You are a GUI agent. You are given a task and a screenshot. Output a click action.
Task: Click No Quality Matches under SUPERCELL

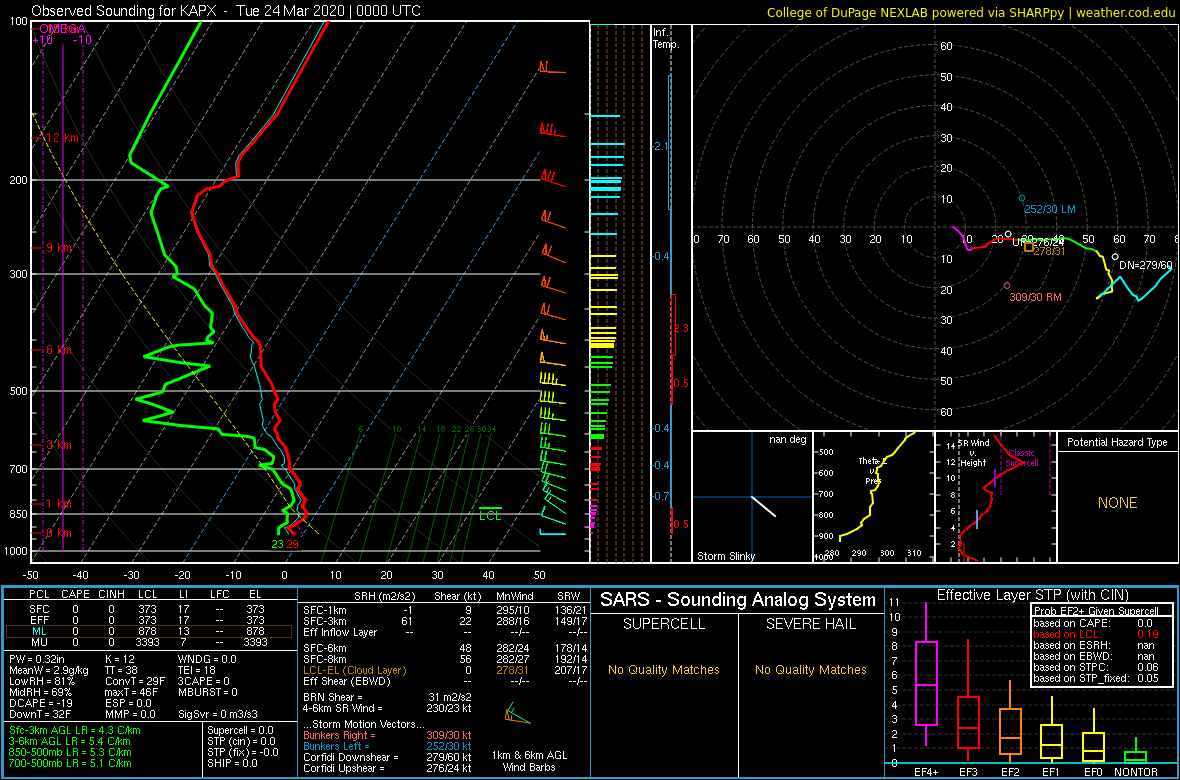664,669
